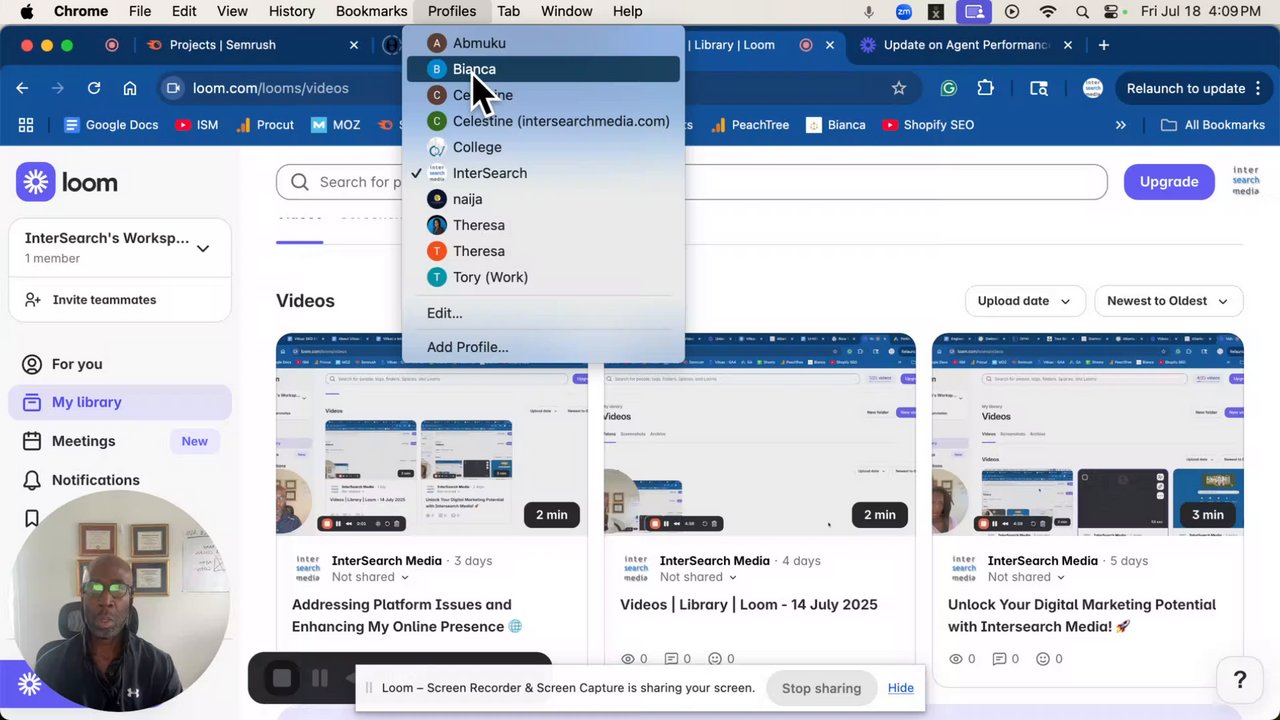
Task: Open the Extensions puzzle icon
Action: 985,88
